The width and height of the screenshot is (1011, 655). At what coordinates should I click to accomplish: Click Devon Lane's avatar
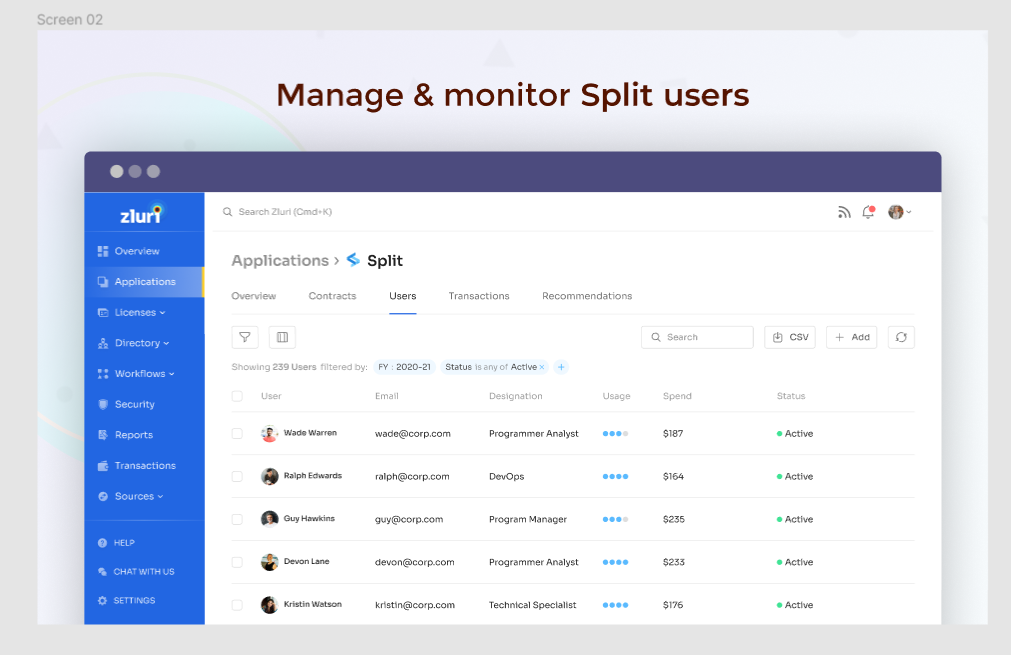[269, 562]
